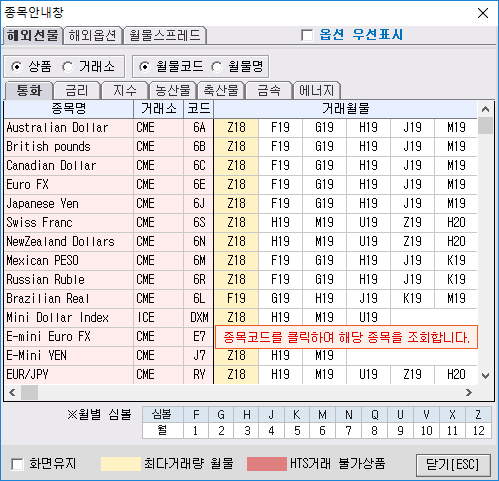Click the 코드 column header
The image size is (499, 481).
coord(199,109)
